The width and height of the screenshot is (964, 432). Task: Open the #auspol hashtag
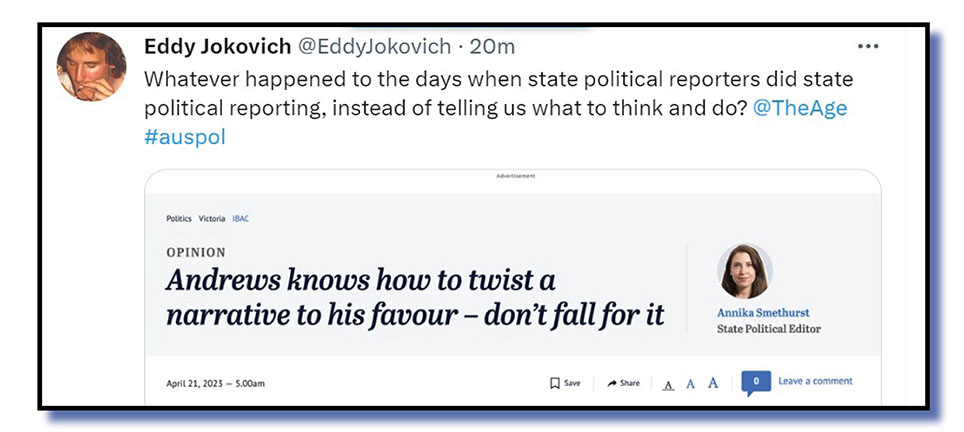pos(185,137)
